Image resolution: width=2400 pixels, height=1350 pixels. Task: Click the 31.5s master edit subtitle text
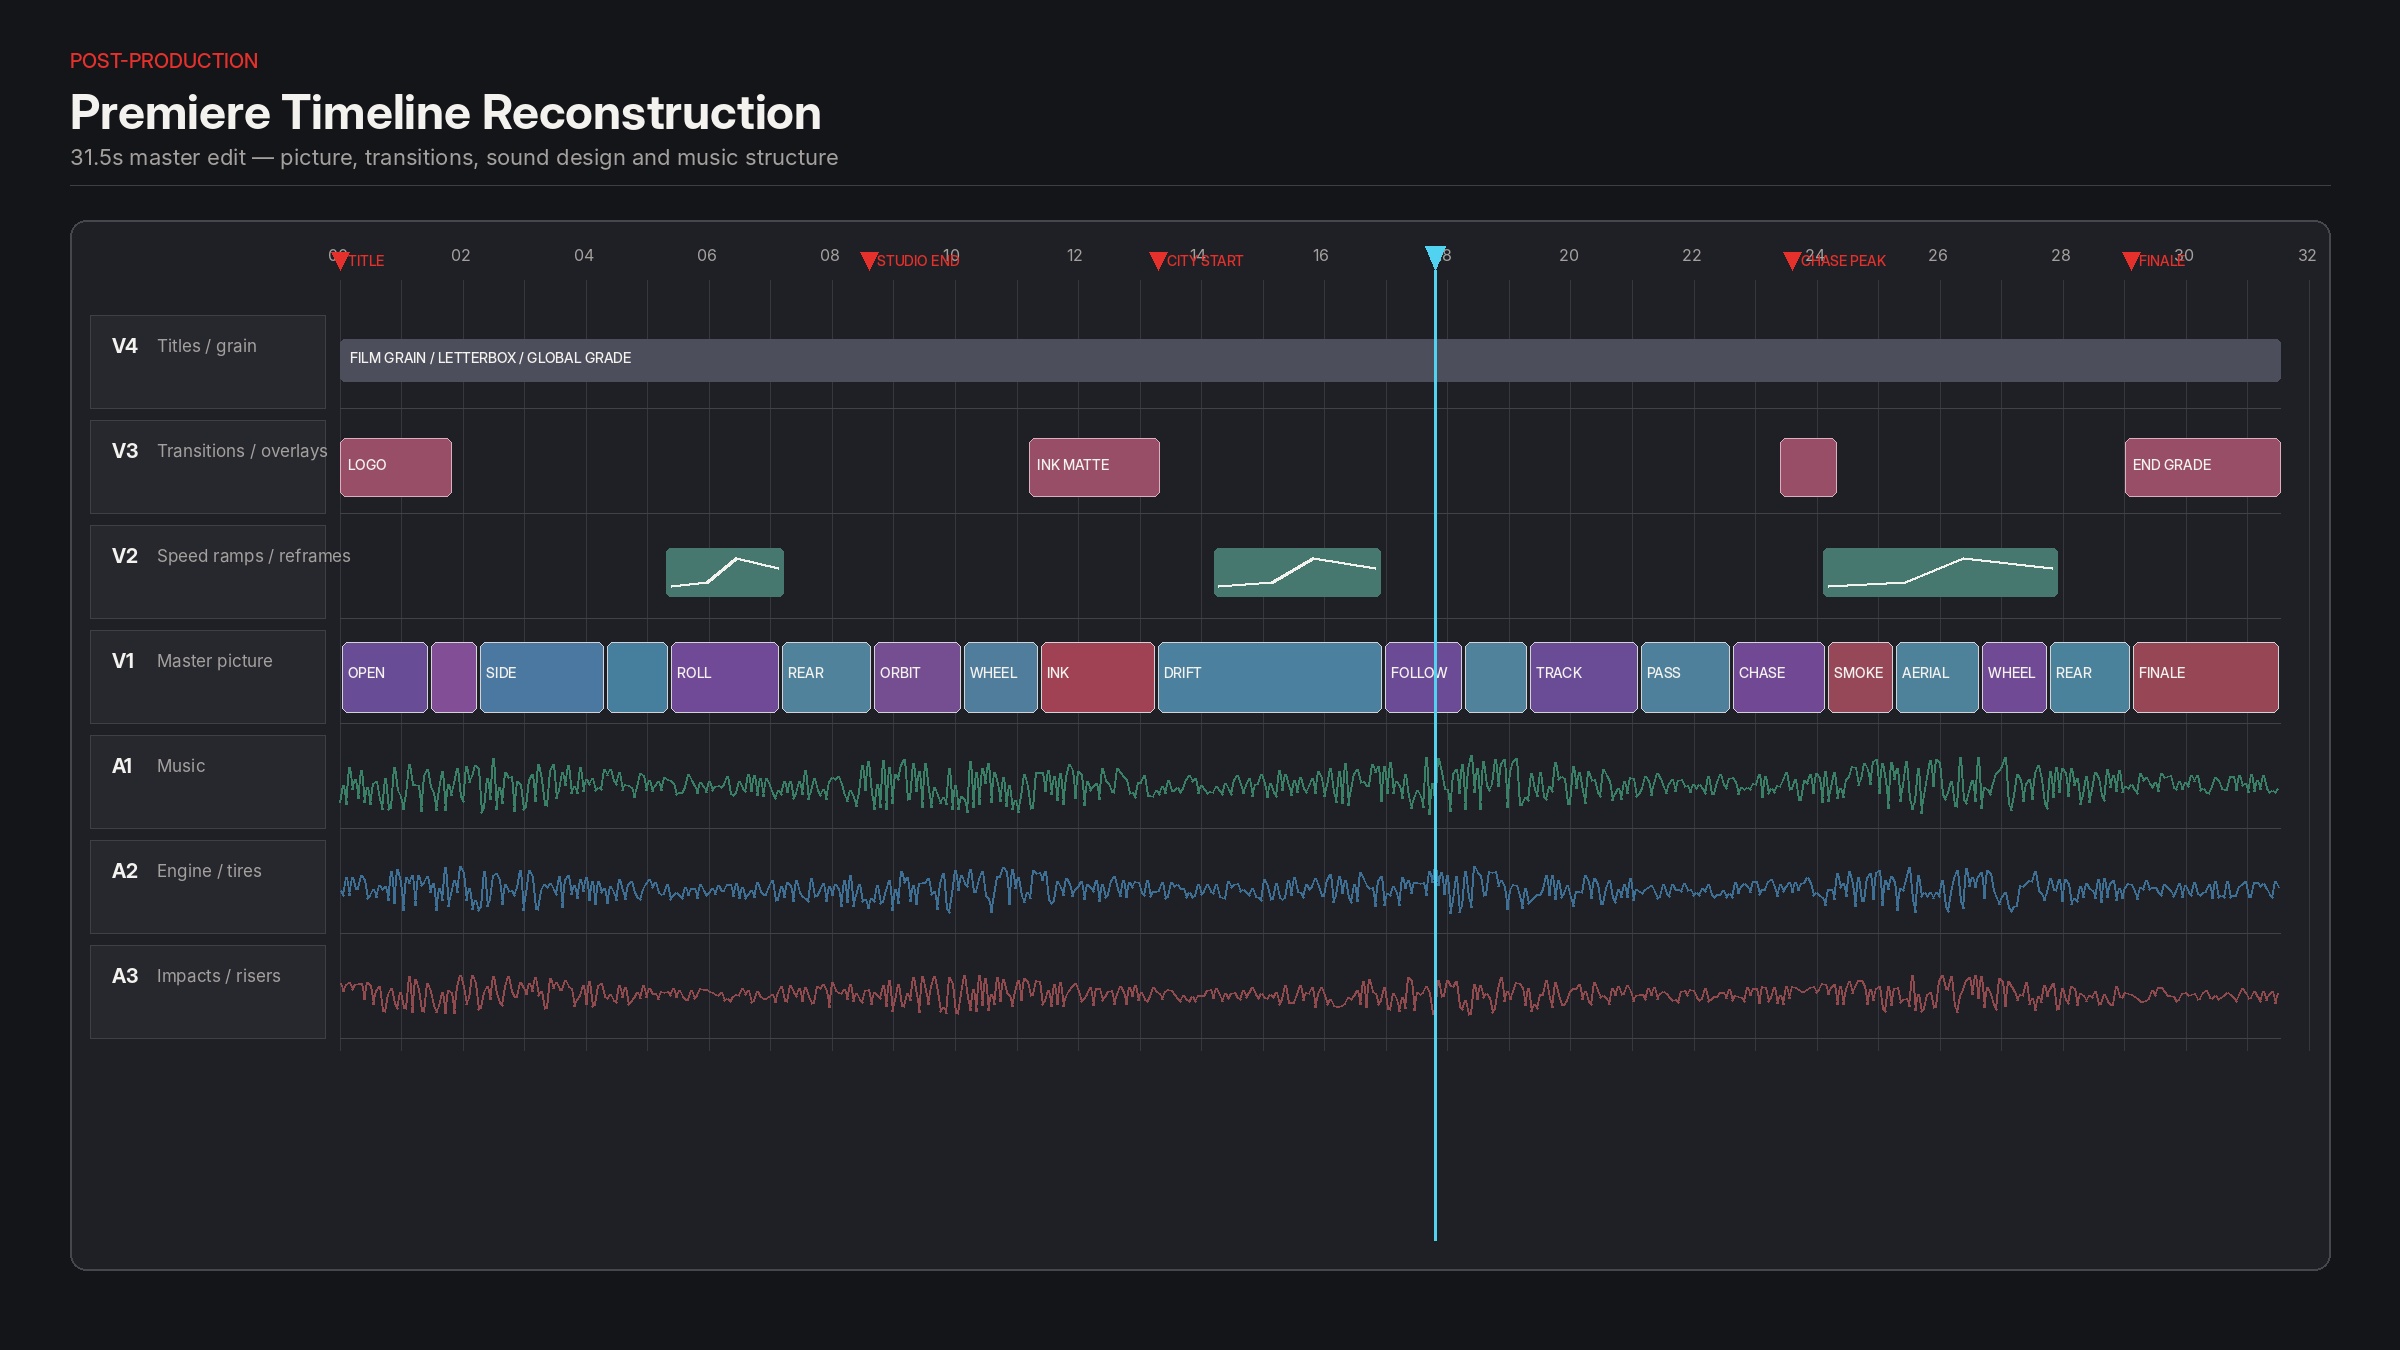[x=454, y=158]
